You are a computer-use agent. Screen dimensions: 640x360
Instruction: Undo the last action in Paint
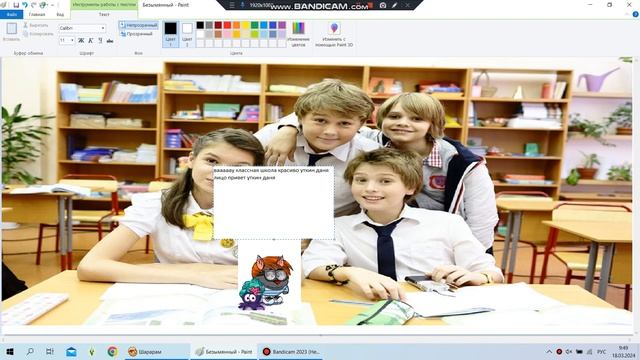(x=25, y=5)
